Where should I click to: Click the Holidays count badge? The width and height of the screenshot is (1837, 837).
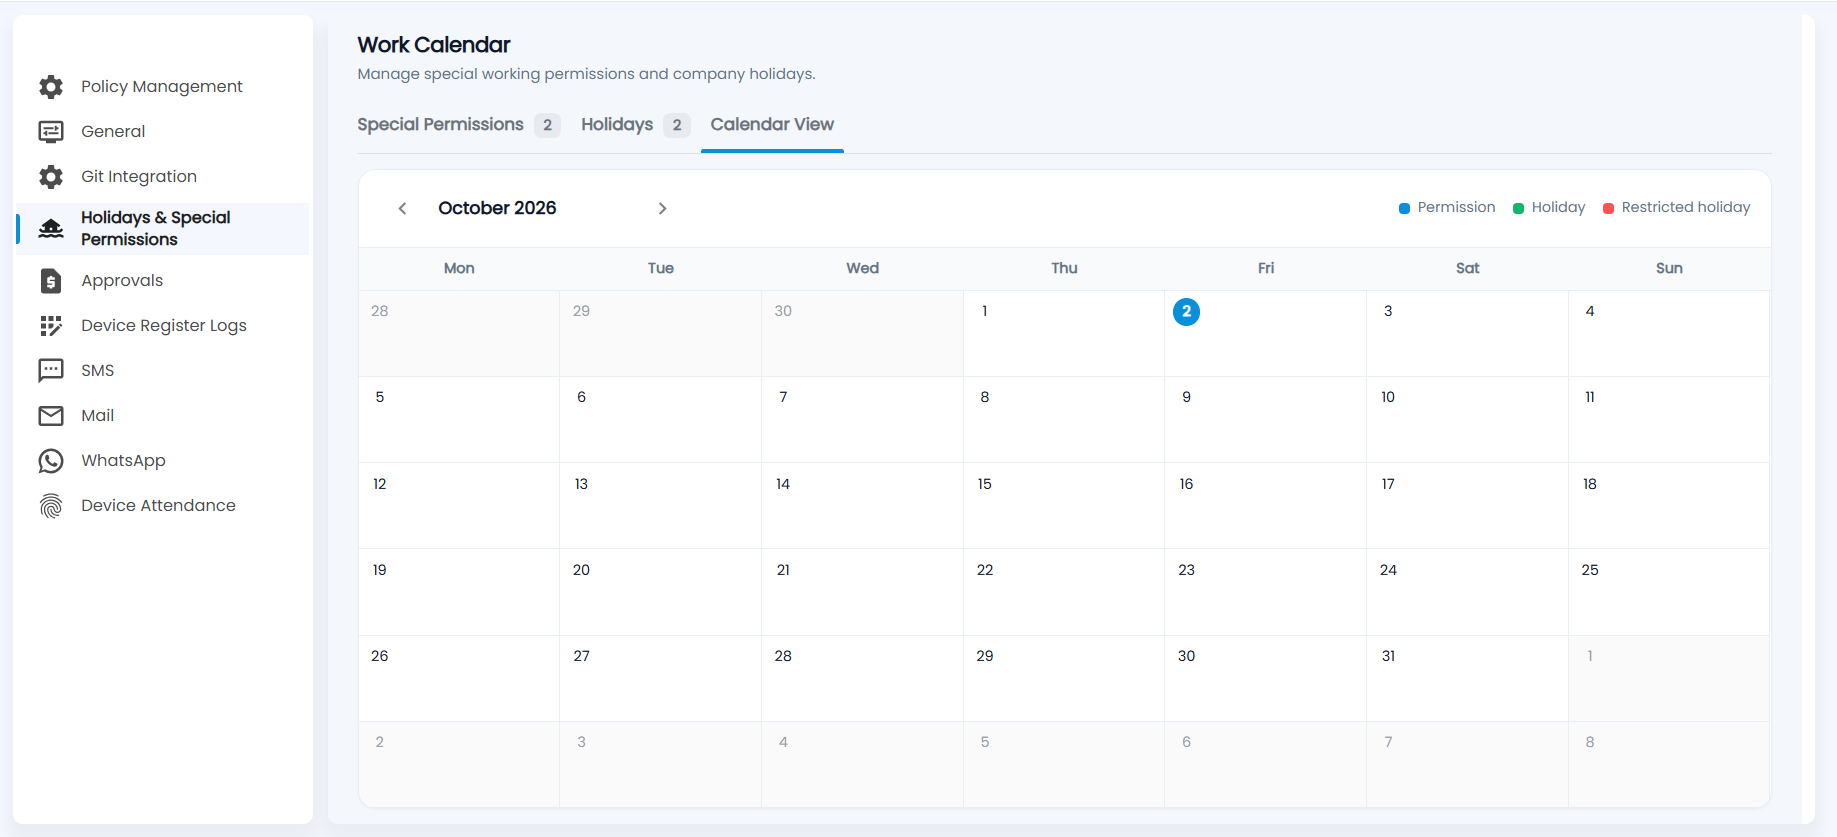(677, 125)
